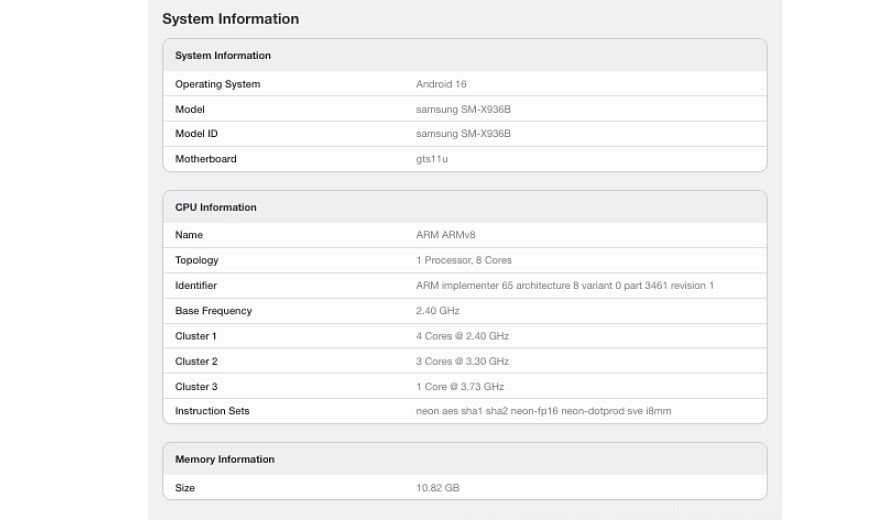Select the Cluster 3 value 1 Core @ 3.73 GHz
Image resolution: width=874 pixels, height=521 pixels.
(x=460, y=387)
